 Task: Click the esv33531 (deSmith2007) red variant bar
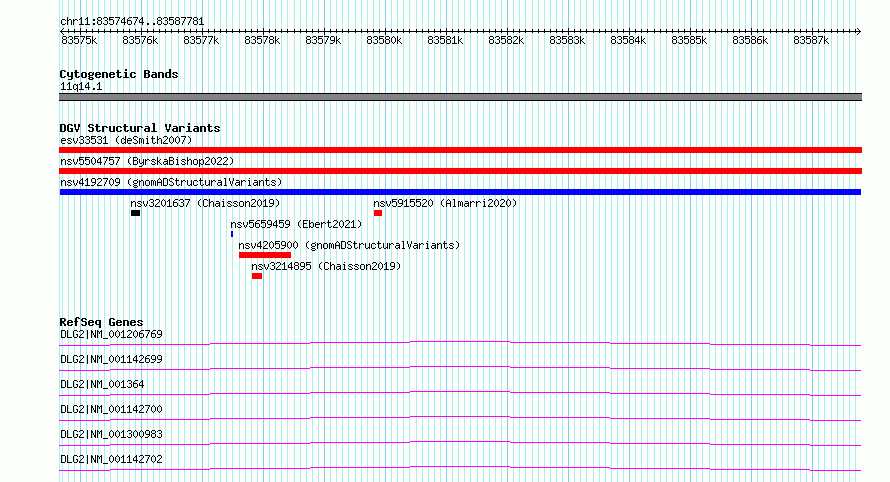(460, 150)
